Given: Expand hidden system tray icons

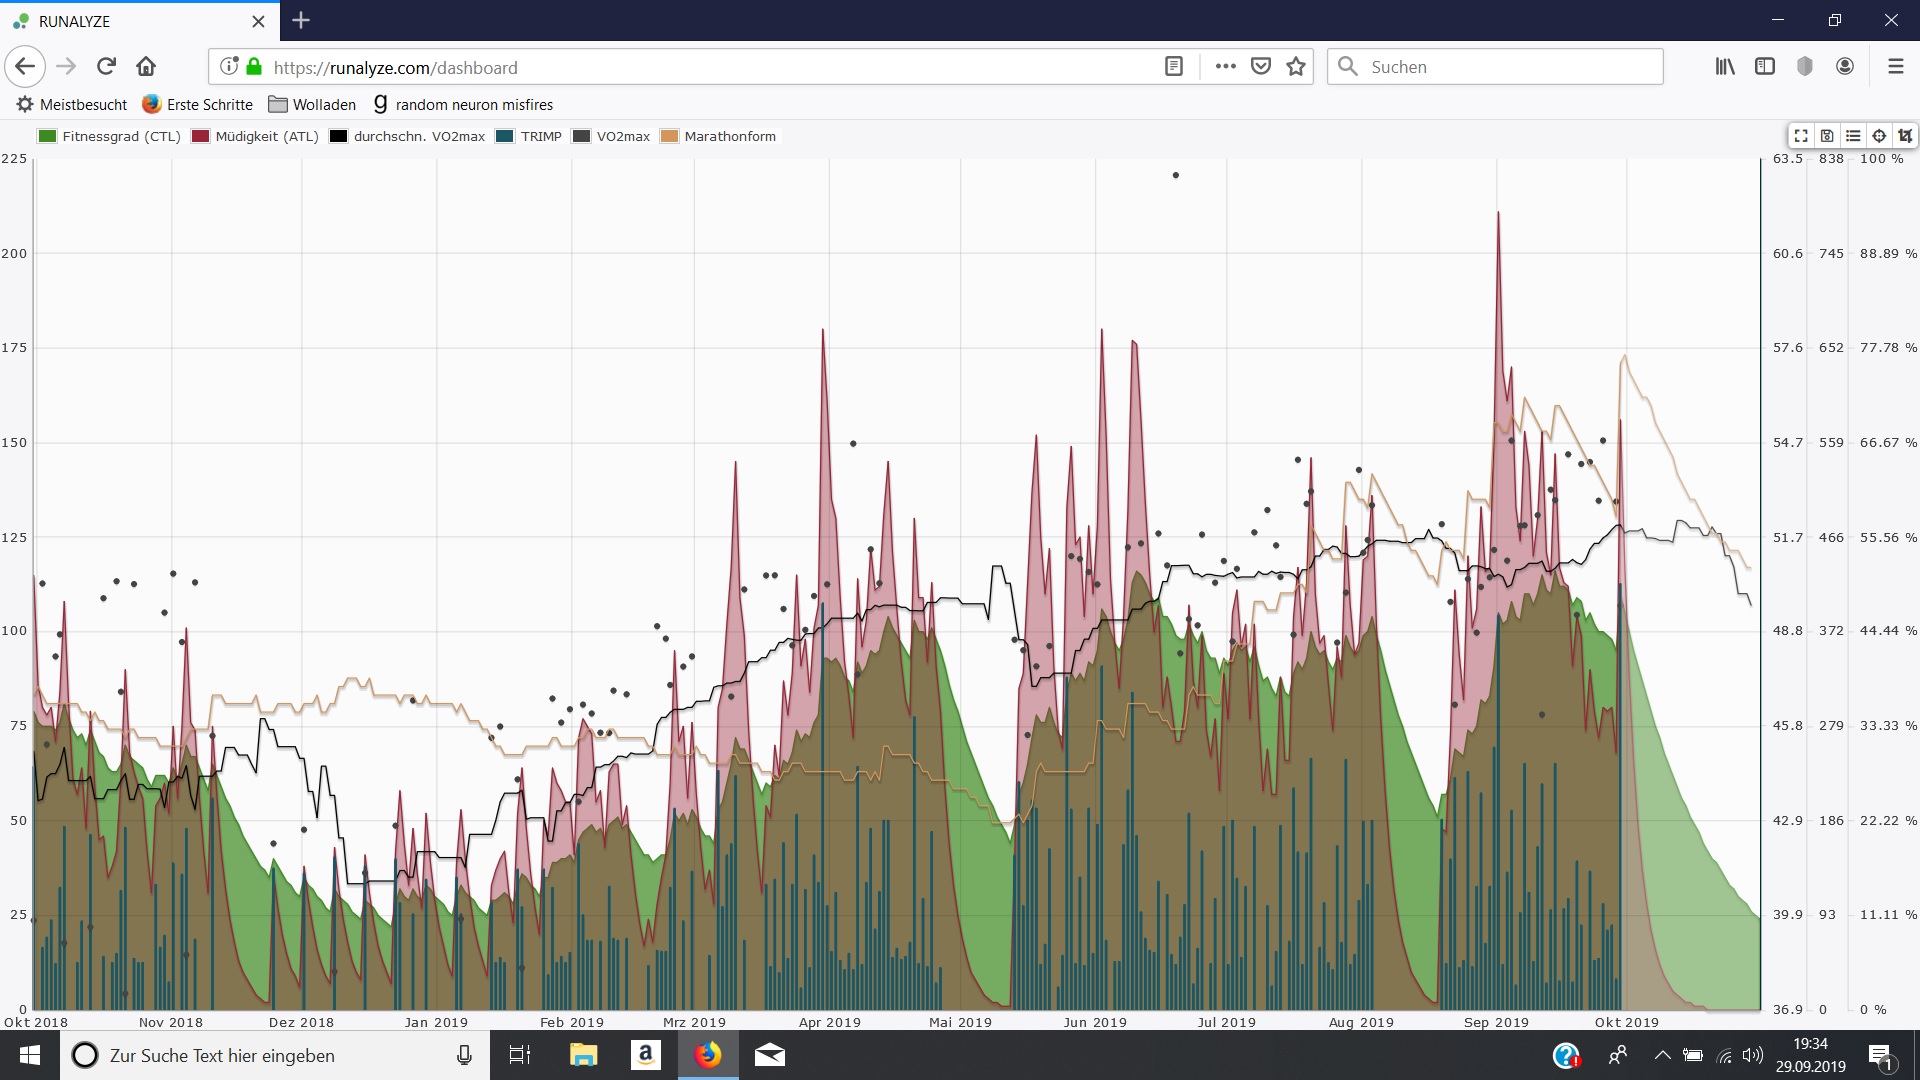Looking at the screenshot, I should pyautogui.click(x=1662, y=1055).
